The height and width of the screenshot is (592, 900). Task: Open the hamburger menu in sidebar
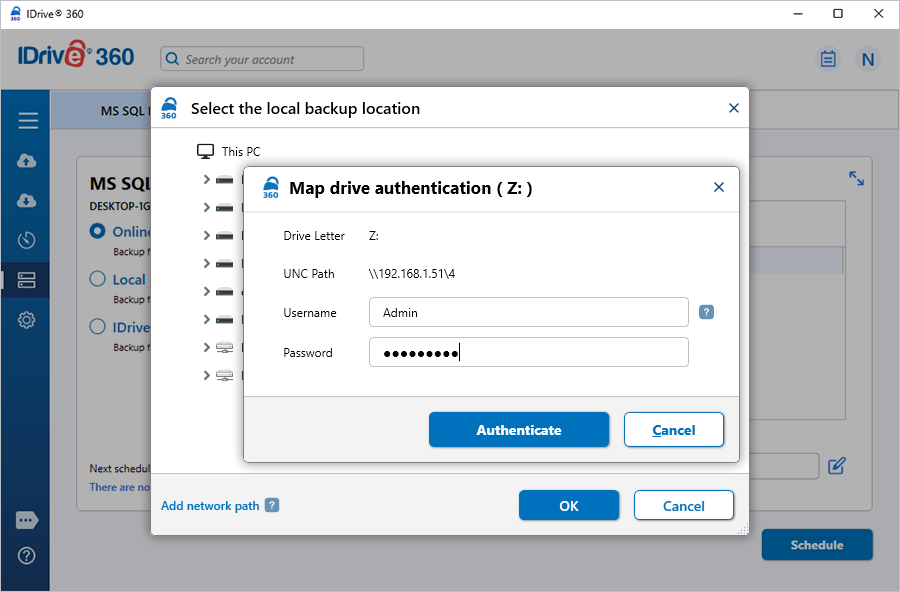[27, 121]
